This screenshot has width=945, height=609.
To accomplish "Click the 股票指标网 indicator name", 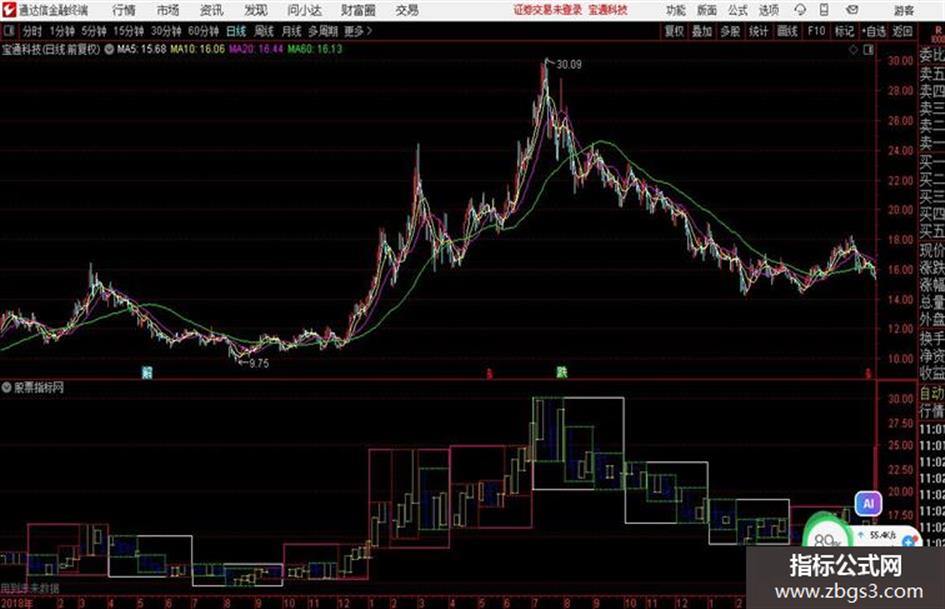I will click(x=39, y=388).
